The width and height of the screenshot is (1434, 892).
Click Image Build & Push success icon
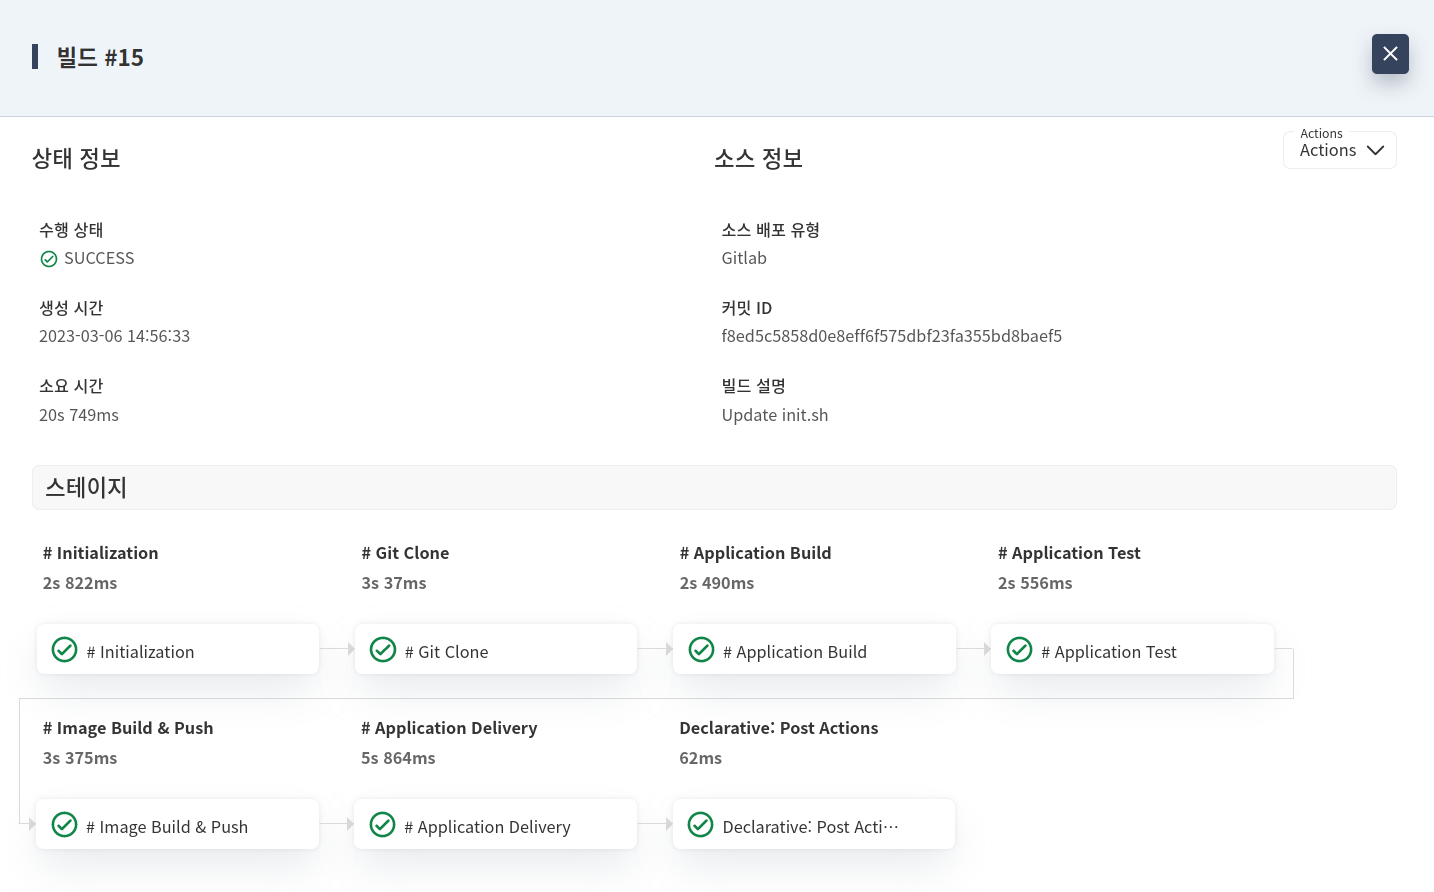(64, 825)
